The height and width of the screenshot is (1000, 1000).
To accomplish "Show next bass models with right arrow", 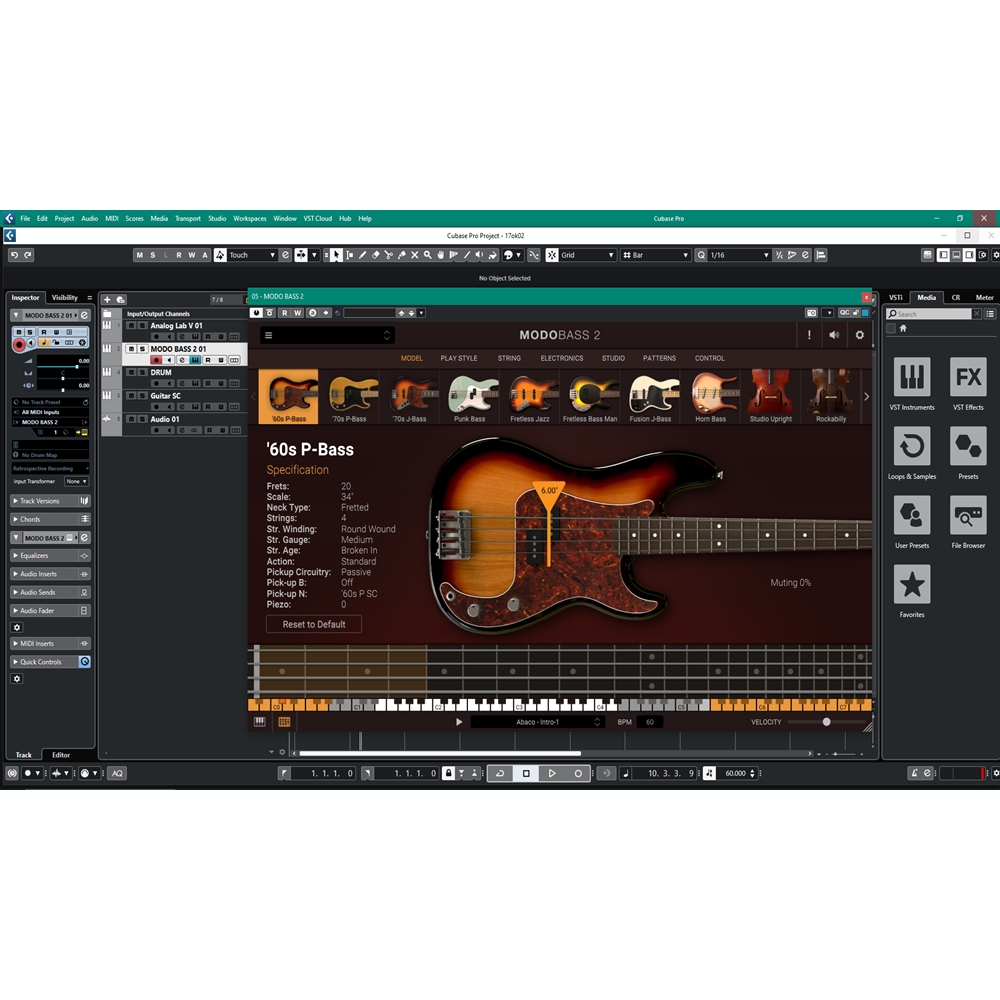I will (x=866, y=397).
